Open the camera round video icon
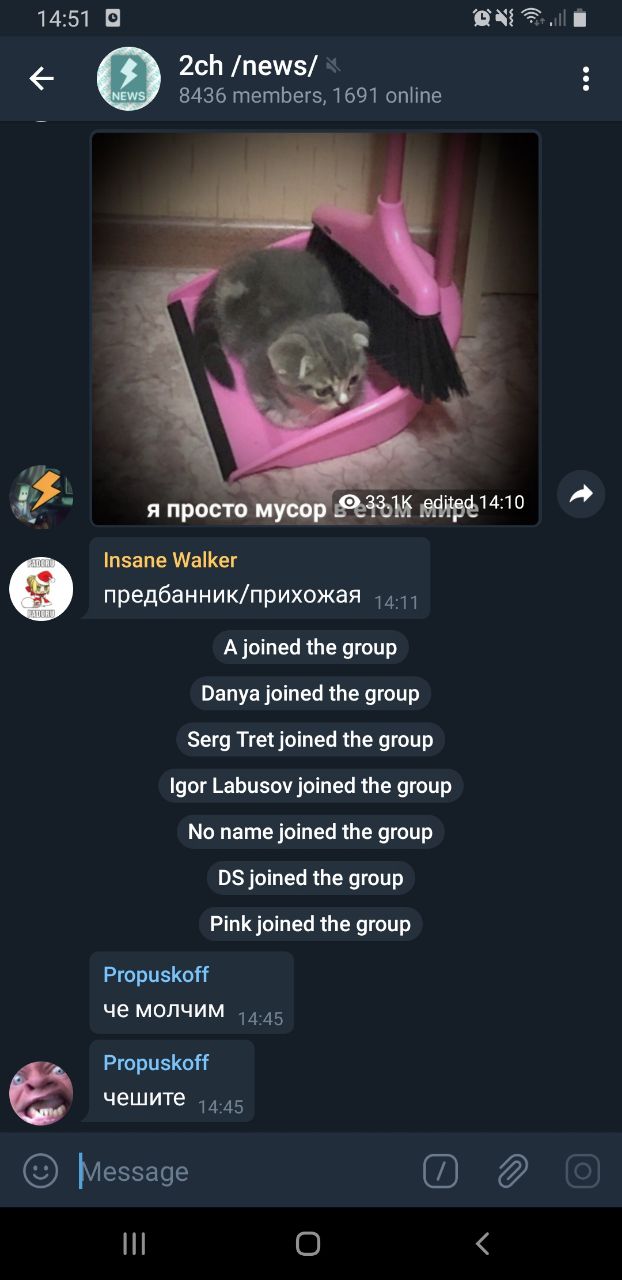This screenshot has height=1280, width=622. pyautogui.click(x=582, y=1171)
